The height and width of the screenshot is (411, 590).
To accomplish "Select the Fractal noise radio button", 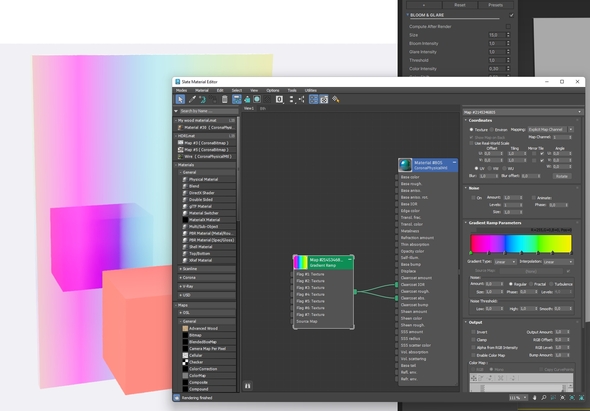I will 531,284.
